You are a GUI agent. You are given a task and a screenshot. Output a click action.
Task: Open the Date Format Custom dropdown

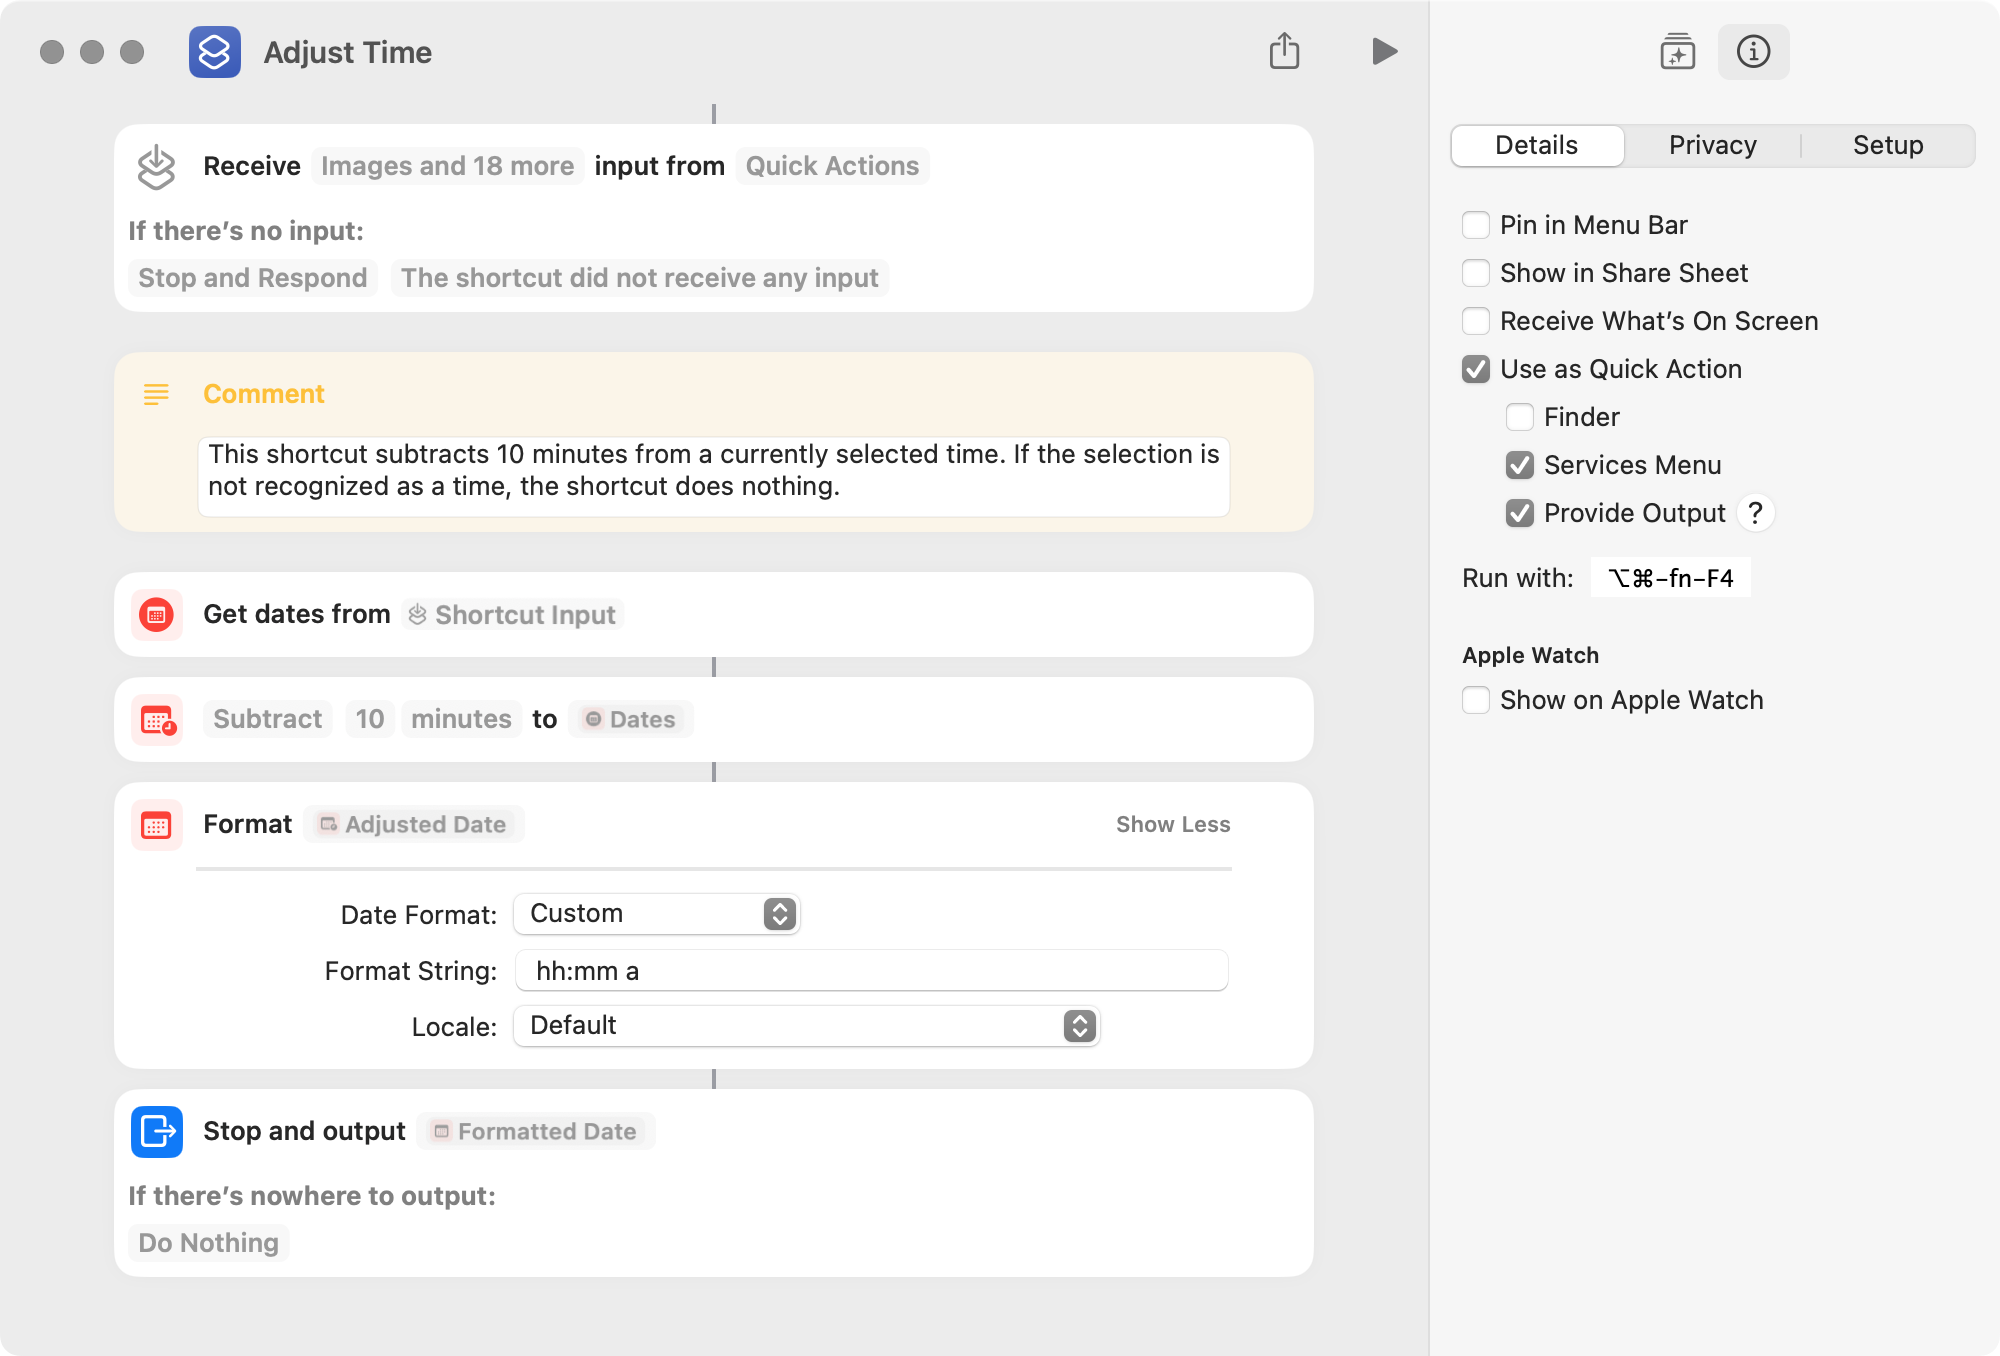[657, 914]
